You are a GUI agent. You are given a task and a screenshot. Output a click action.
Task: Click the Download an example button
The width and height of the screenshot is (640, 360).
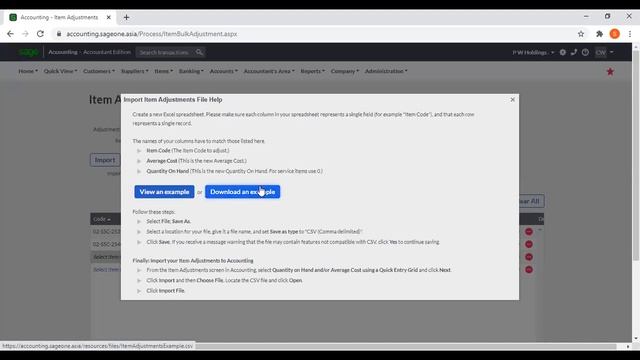pos(242,192)
